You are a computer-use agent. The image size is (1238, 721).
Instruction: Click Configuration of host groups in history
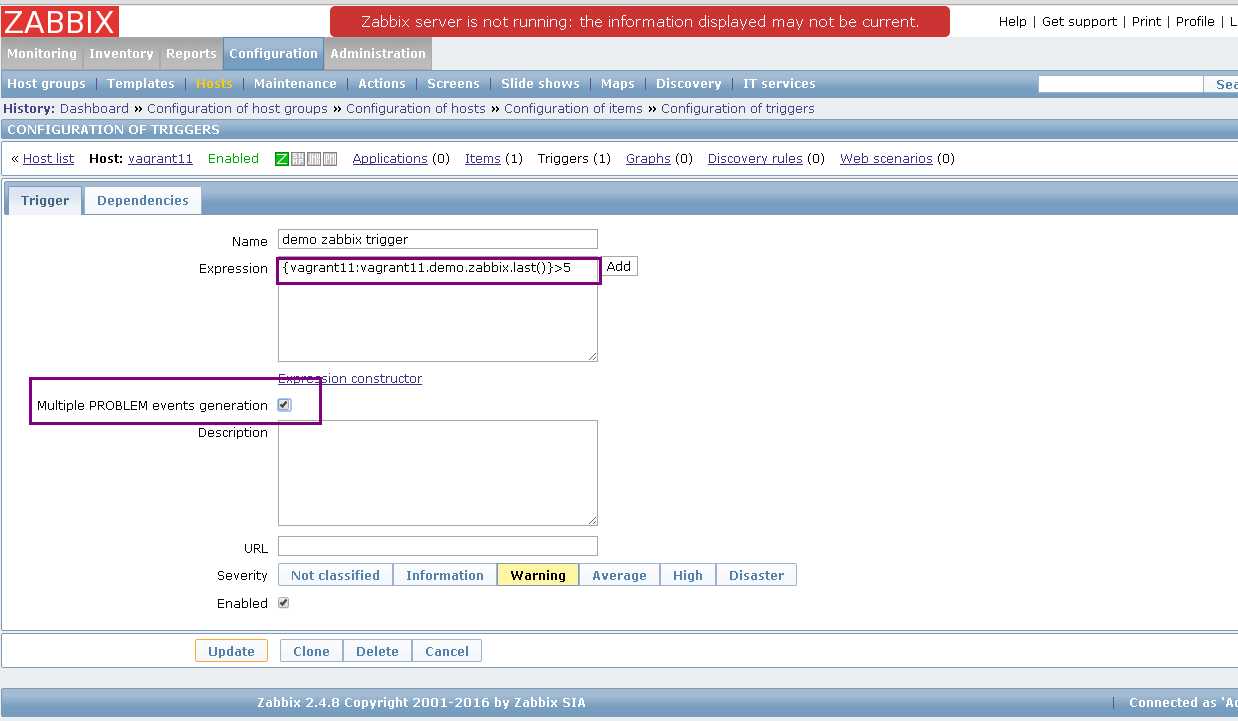coord(237,108)
